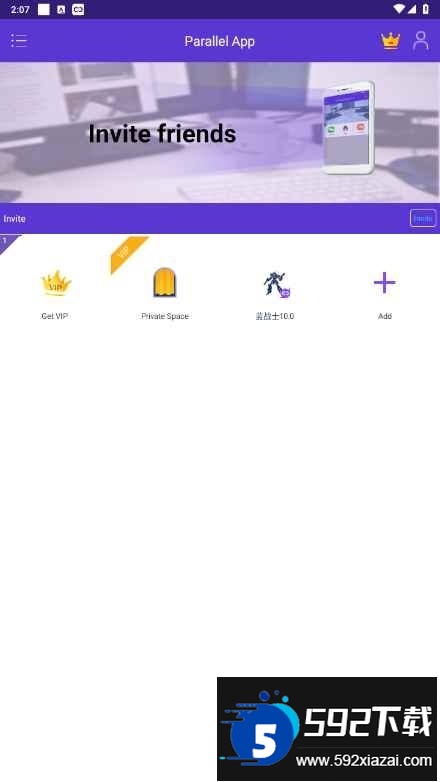Click the Invite button on purple bar
The height and width of the screenshot is (782, 440).
coord(423,218)
